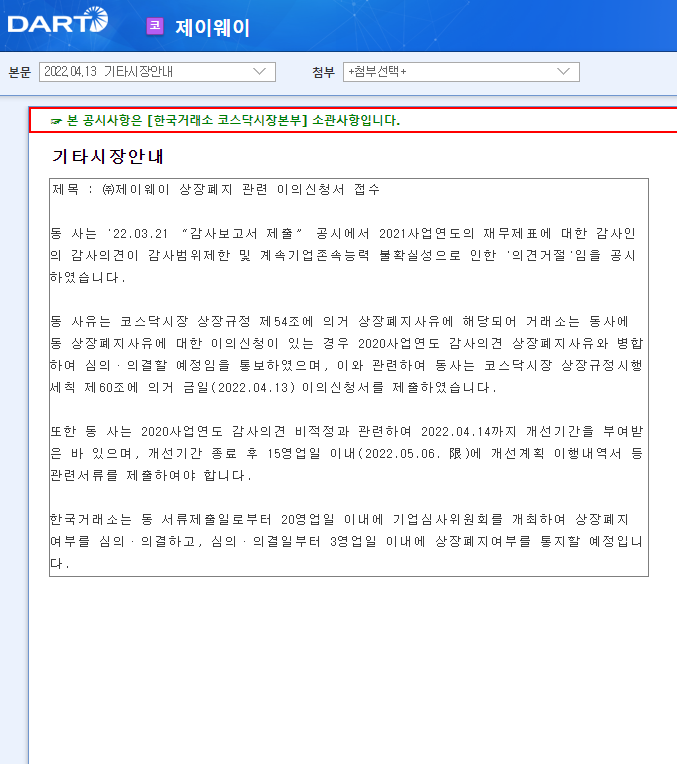Click the 본문 label
The height and width of the screenshot is (764, 677).
(19, 72)
